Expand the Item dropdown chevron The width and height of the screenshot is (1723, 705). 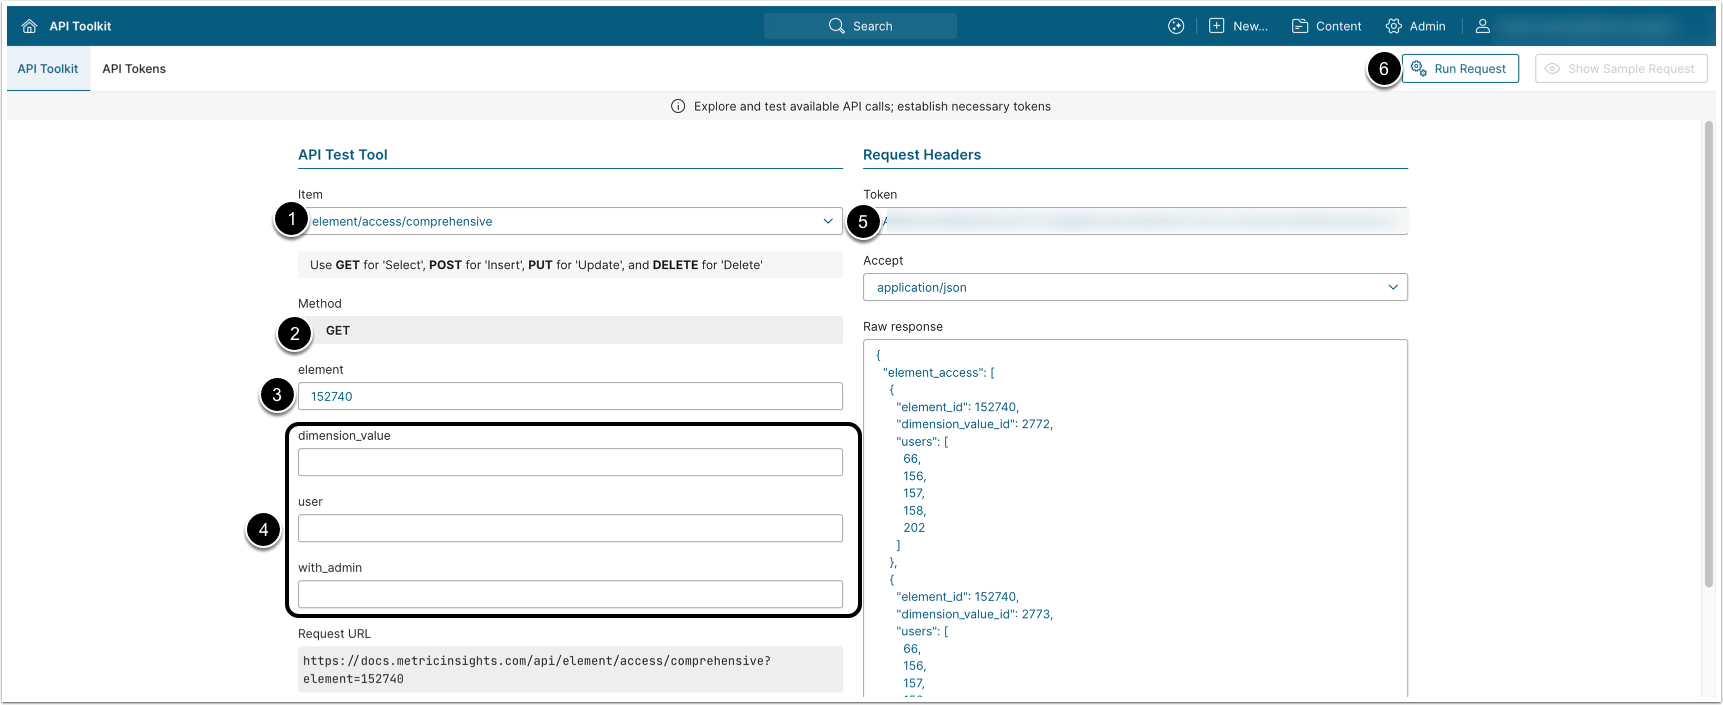[x=828, y=221]
